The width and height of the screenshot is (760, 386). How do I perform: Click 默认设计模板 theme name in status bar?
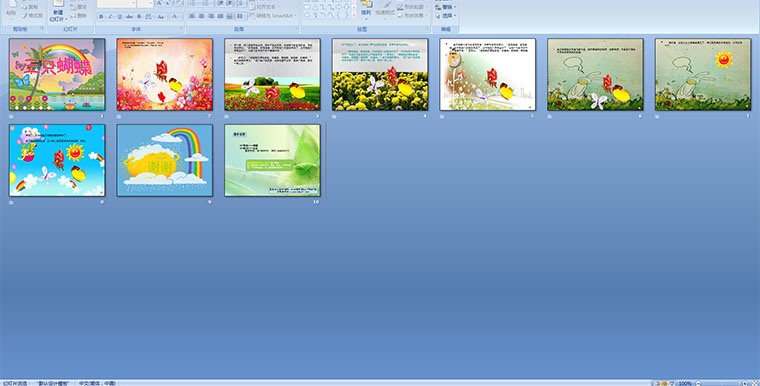pos(52,383)
